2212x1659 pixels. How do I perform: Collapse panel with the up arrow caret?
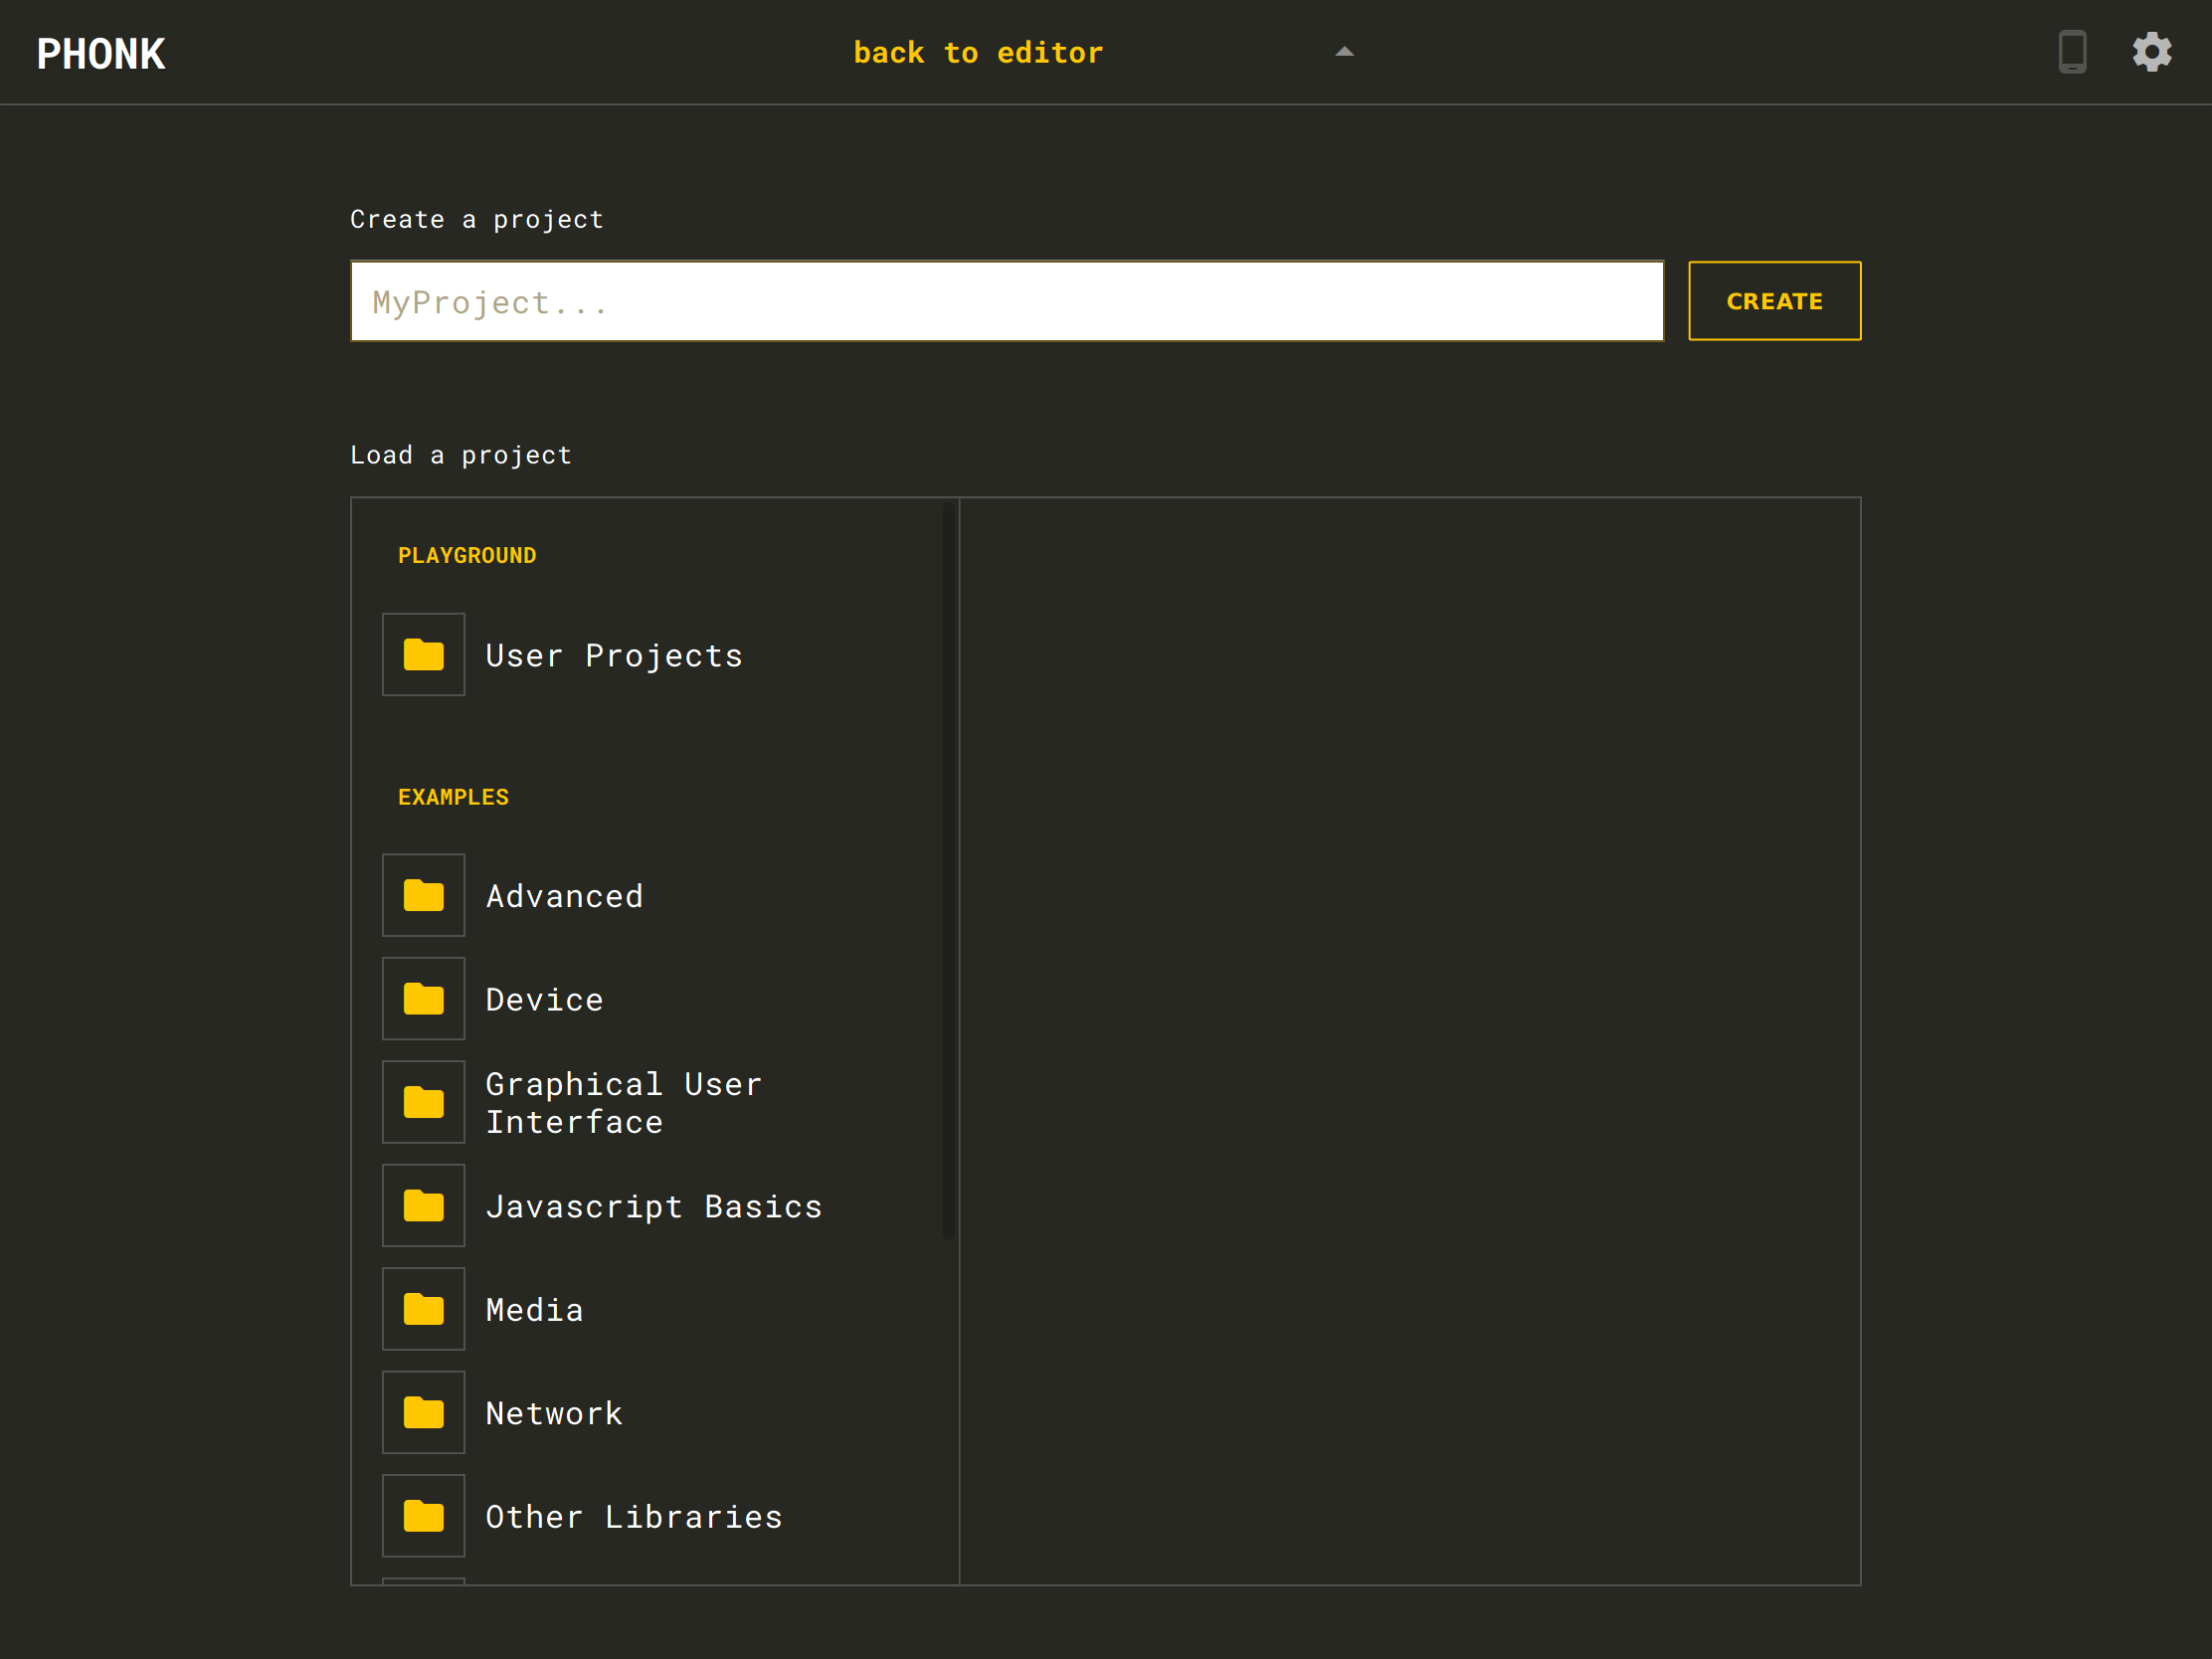point(1344,52)
